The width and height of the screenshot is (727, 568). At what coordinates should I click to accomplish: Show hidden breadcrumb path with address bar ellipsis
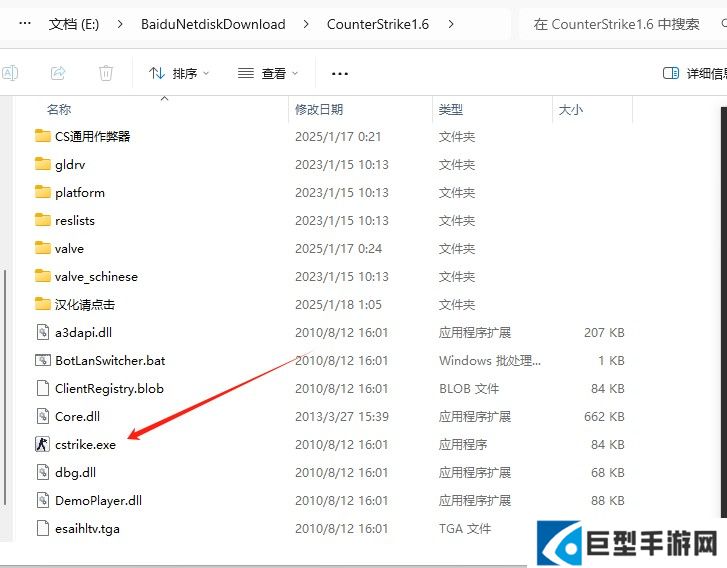pyautogui.click(x=25, y=23)
